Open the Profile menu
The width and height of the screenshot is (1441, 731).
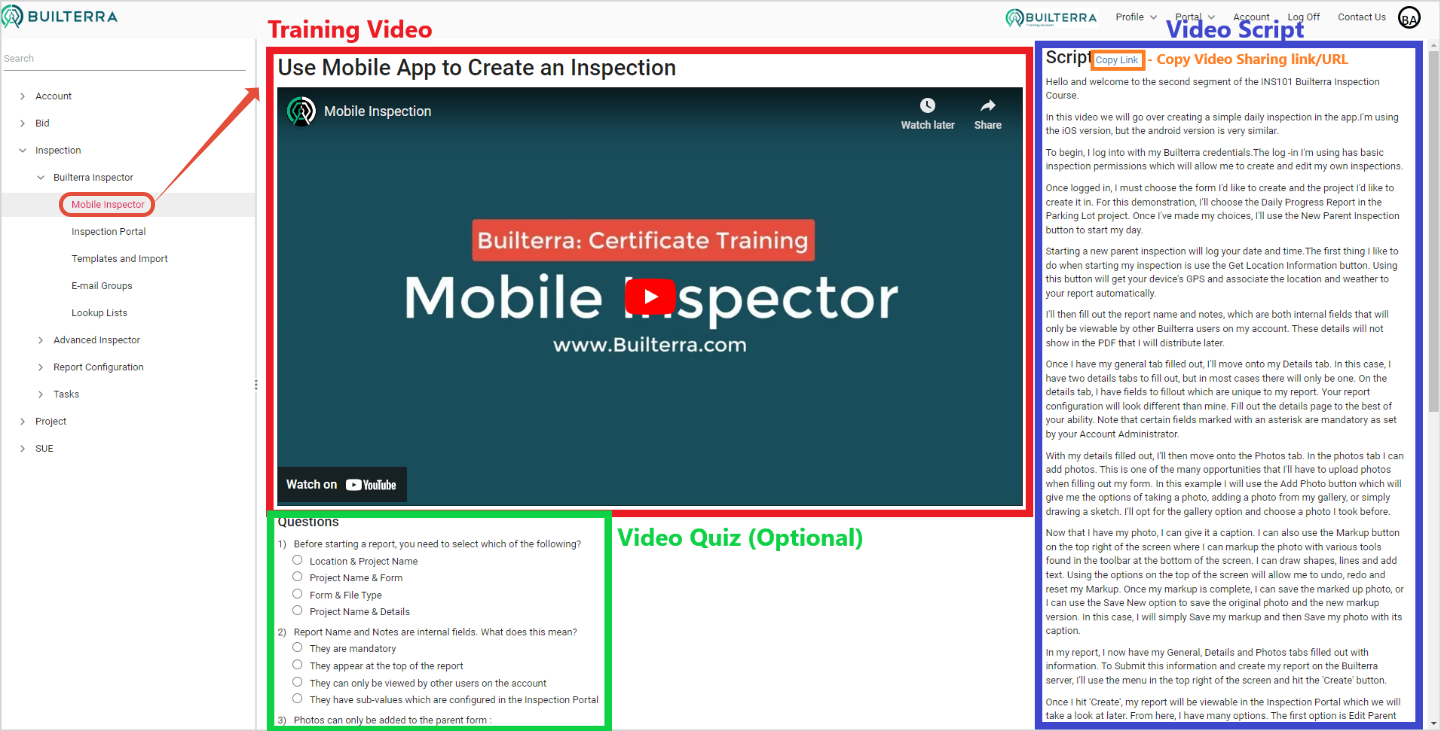click(x=1135, y=17)
